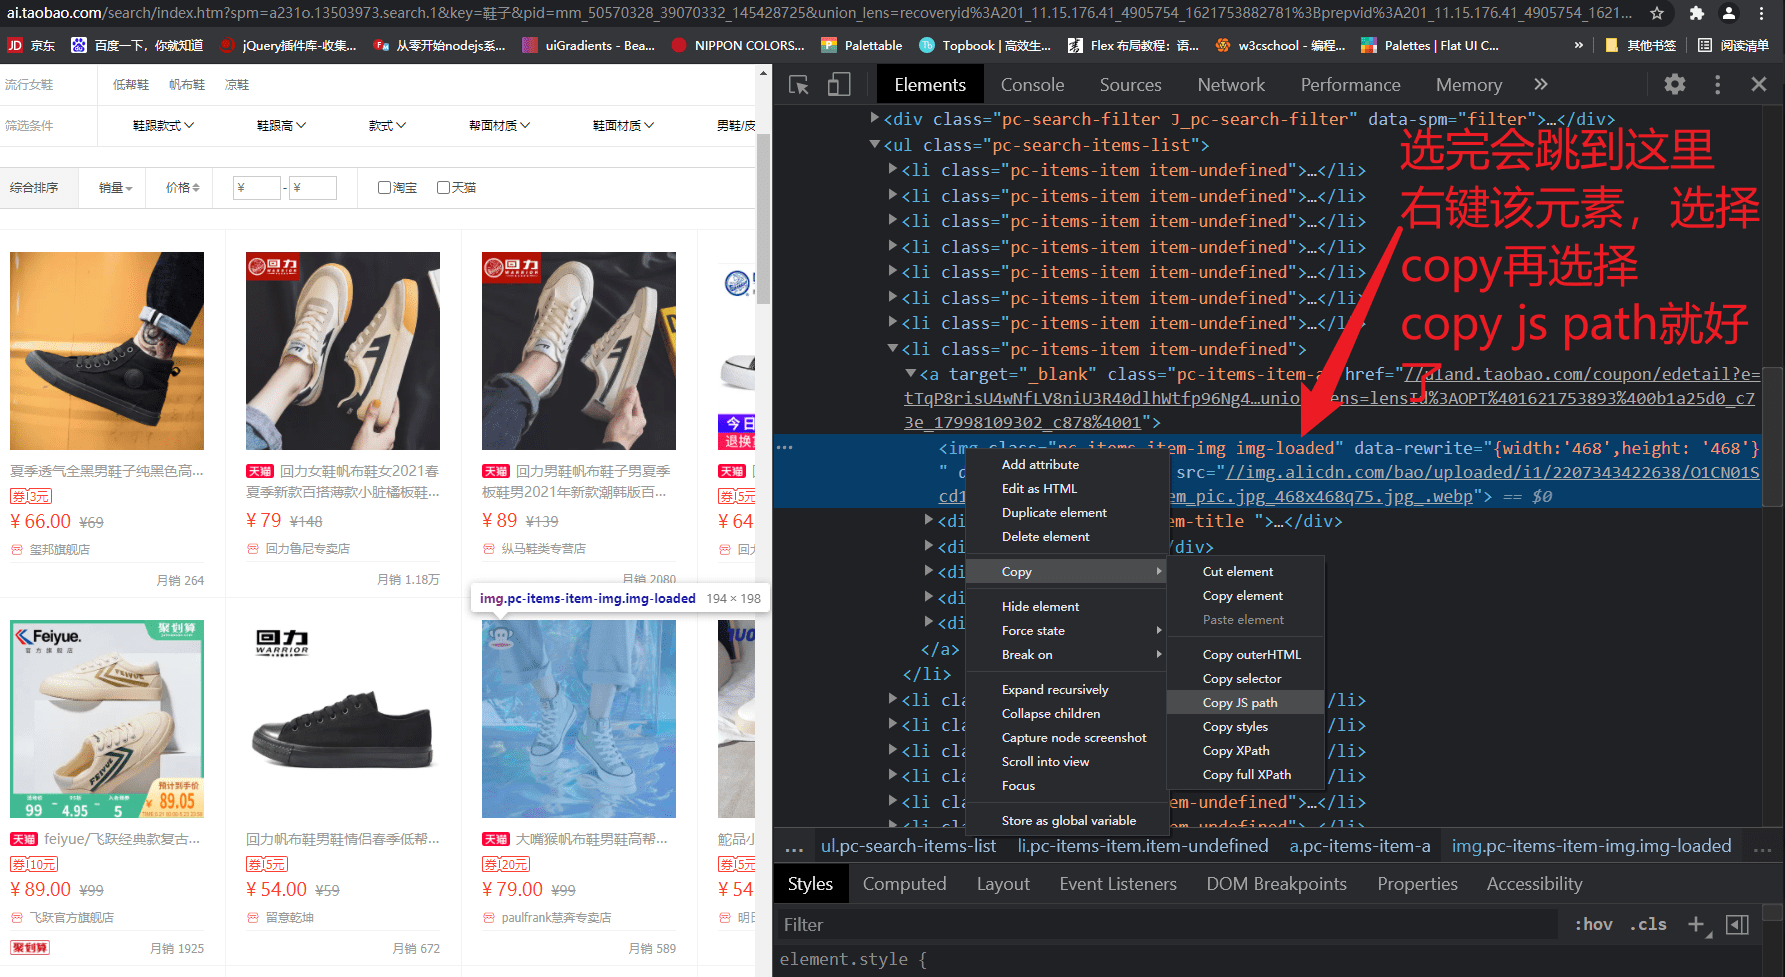Image resolution: width=1785 pixels, height=977 pixels.
Task: Open the 凉鞋 category link
Action: [237, 85]
